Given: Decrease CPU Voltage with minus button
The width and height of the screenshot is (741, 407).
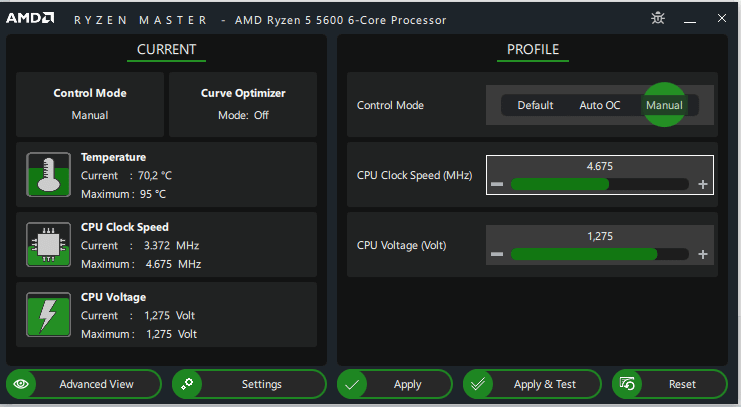Looking at the screenshot, I should tap(497, 254).
